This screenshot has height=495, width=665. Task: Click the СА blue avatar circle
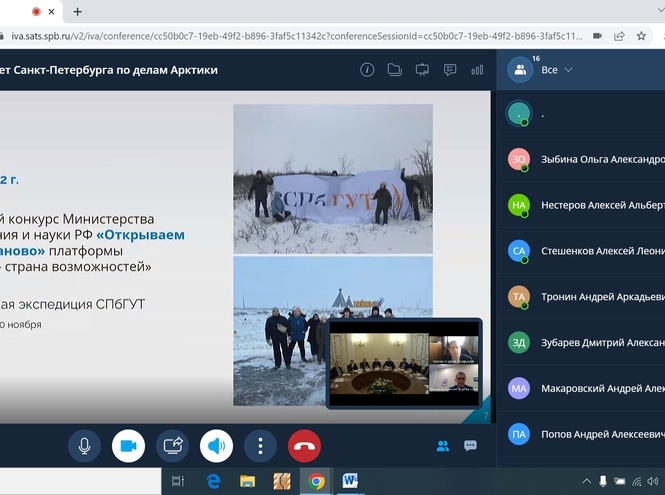click(x=519, y=251)
